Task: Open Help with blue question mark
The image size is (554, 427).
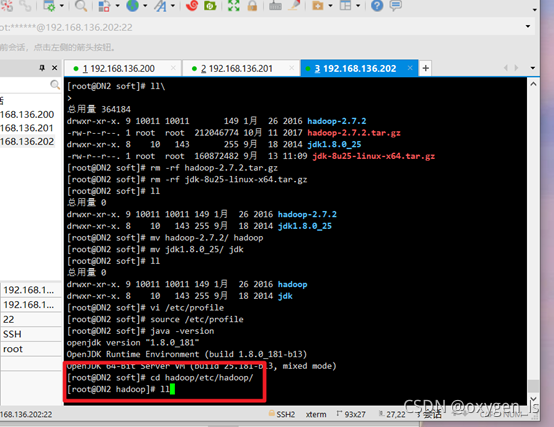Action: [377, 5]
